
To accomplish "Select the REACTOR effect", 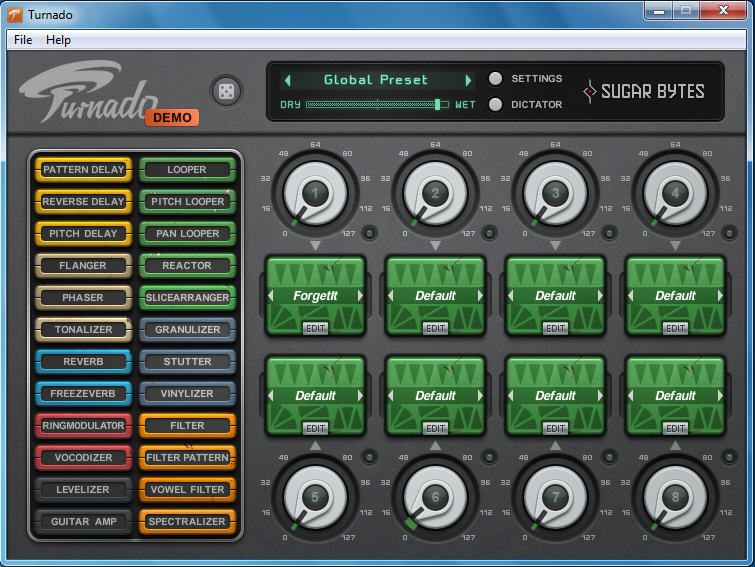I will pos(187,266).
